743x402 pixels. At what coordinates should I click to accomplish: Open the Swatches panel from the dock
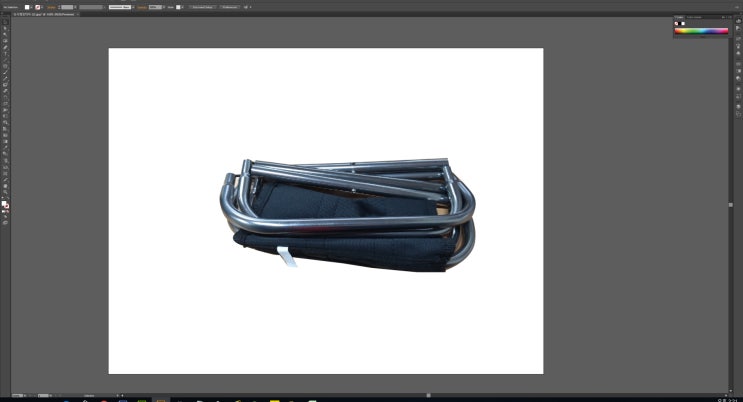click(738, 39)
